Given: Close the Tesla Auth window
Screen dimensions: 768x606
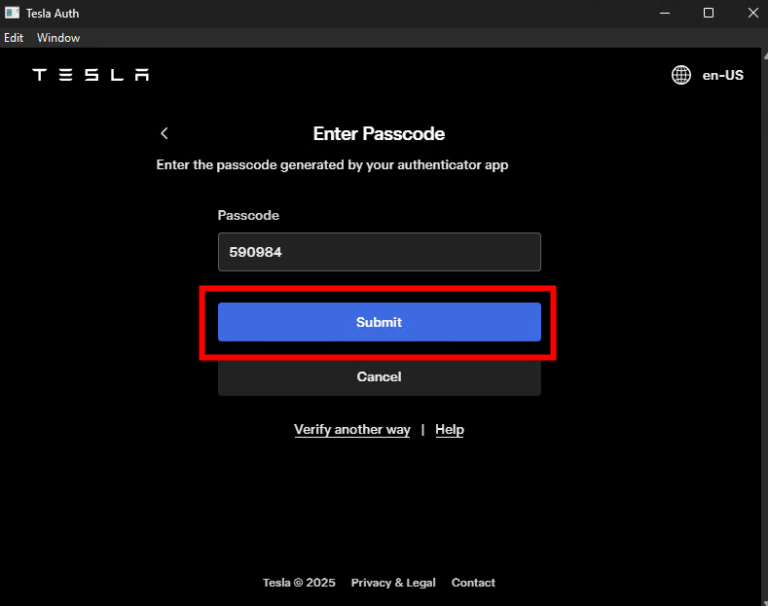Looking at the screenshot, I should [752, 13].
